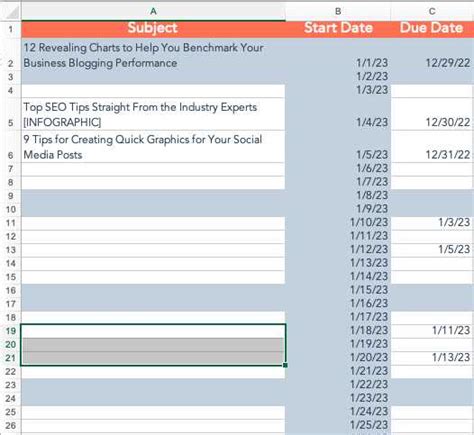This screenshot has width=474, height=435.
Task: Select row 13 via its row number
Action: 11,250
